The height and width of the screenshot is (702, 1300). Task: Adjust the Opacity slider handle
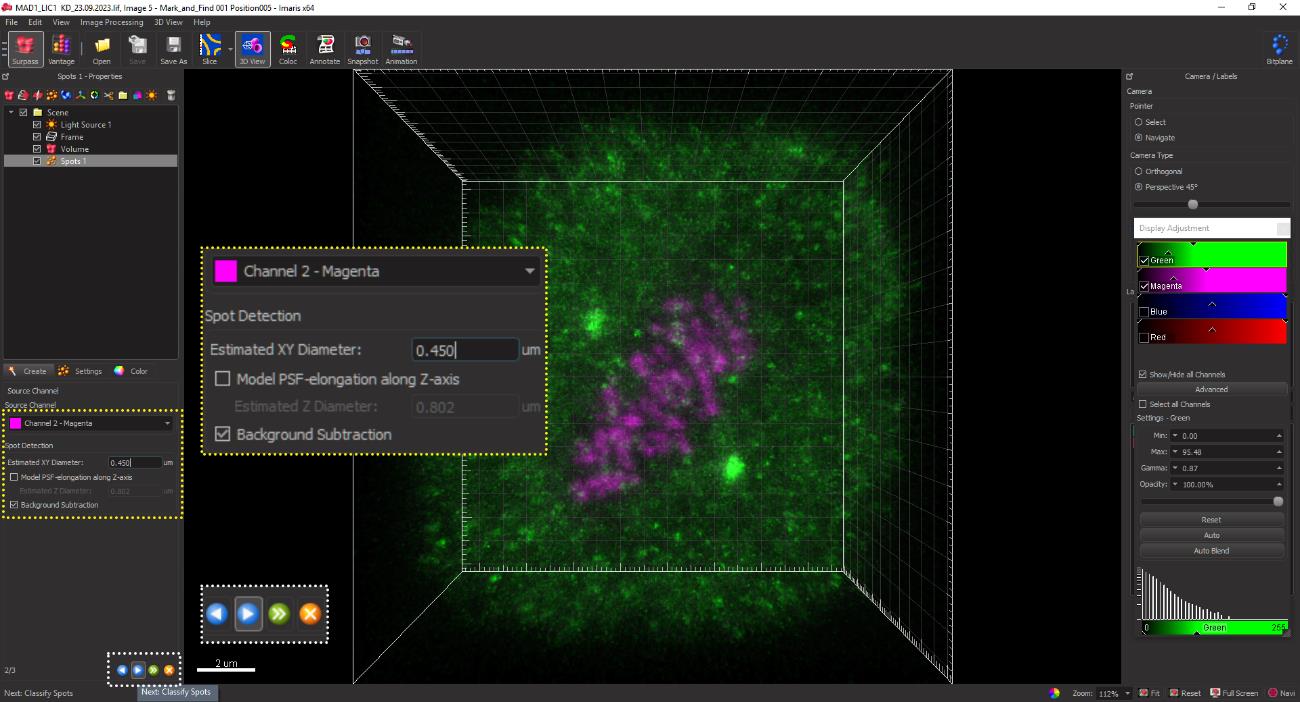1277,501
